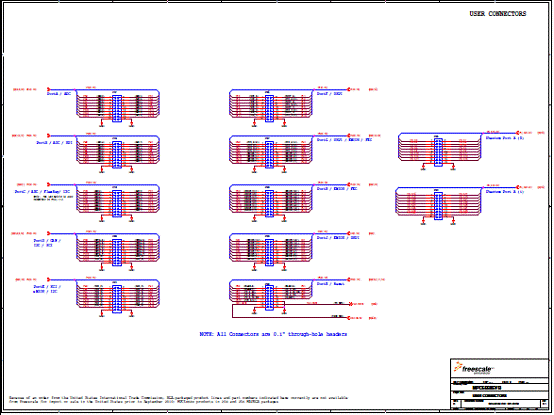Viewport: 554px width, 415px height.
Task: Select the PortB / ADC / SCI label
Action: point(55,143)
